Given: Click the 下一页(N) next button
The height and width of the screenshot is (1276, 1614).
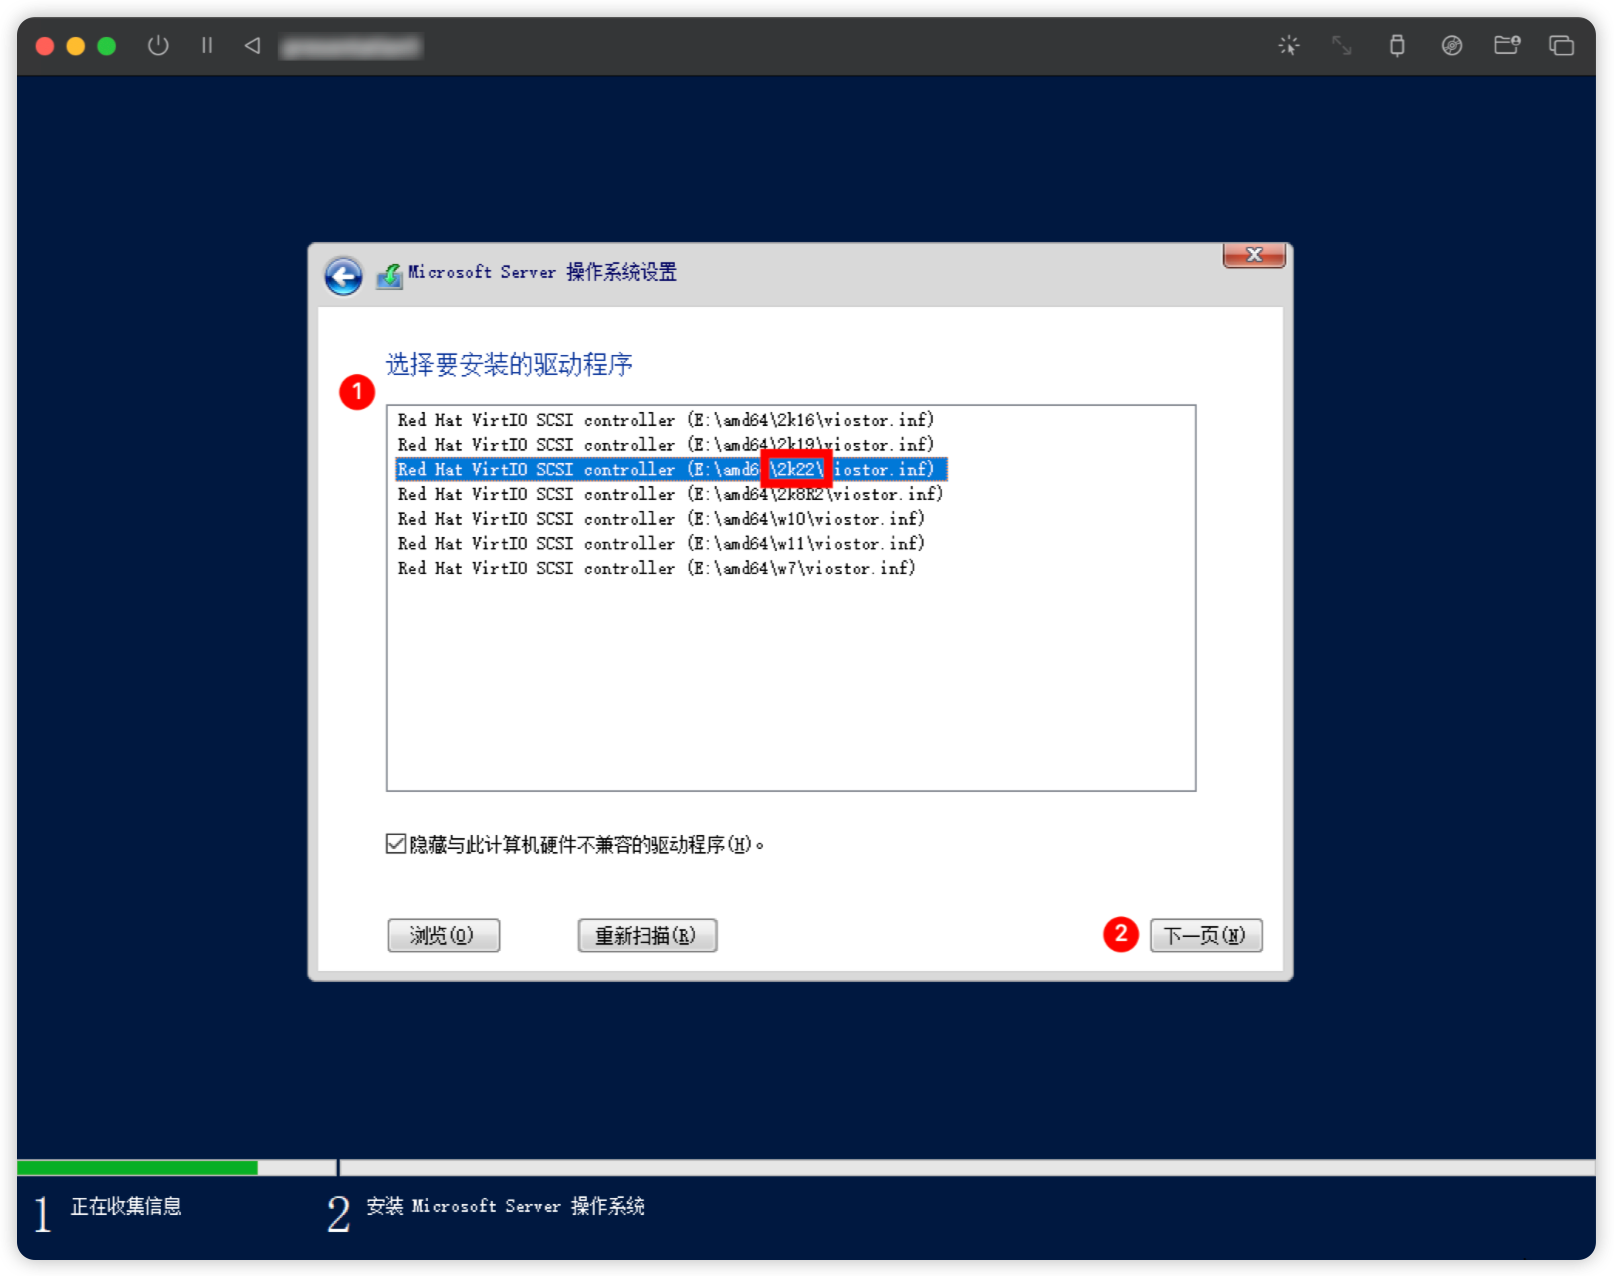Looking at the screenshot, I should (x=1206, y=936).
